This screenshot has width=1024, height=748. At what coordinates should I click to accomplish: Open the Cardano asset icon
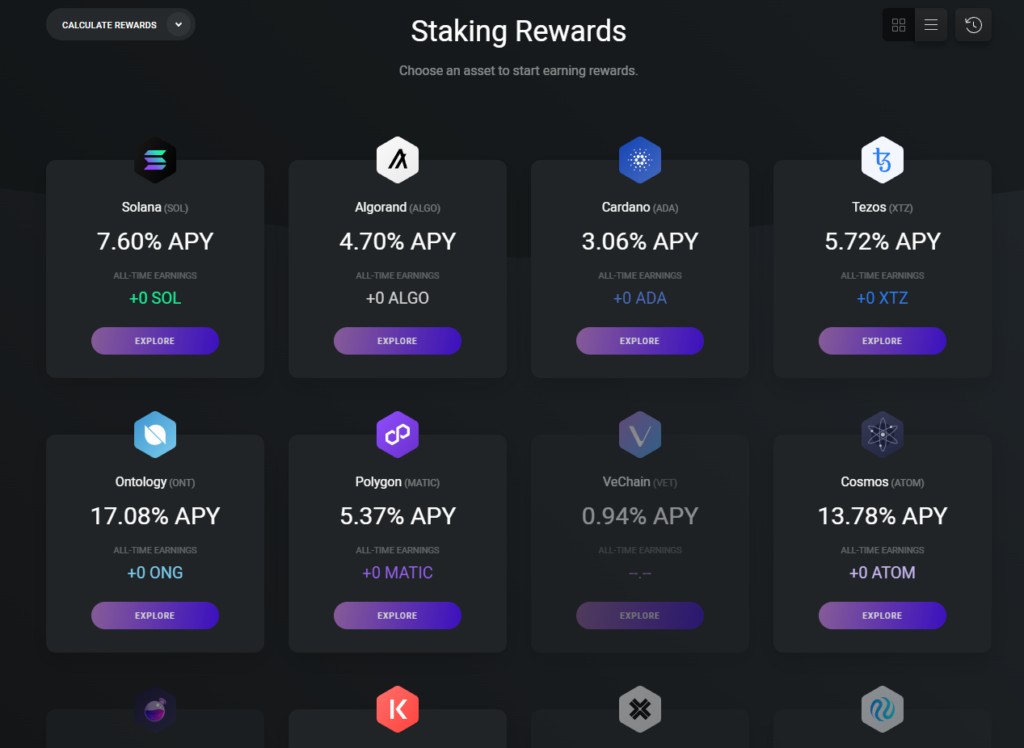[x=639, y=159]
